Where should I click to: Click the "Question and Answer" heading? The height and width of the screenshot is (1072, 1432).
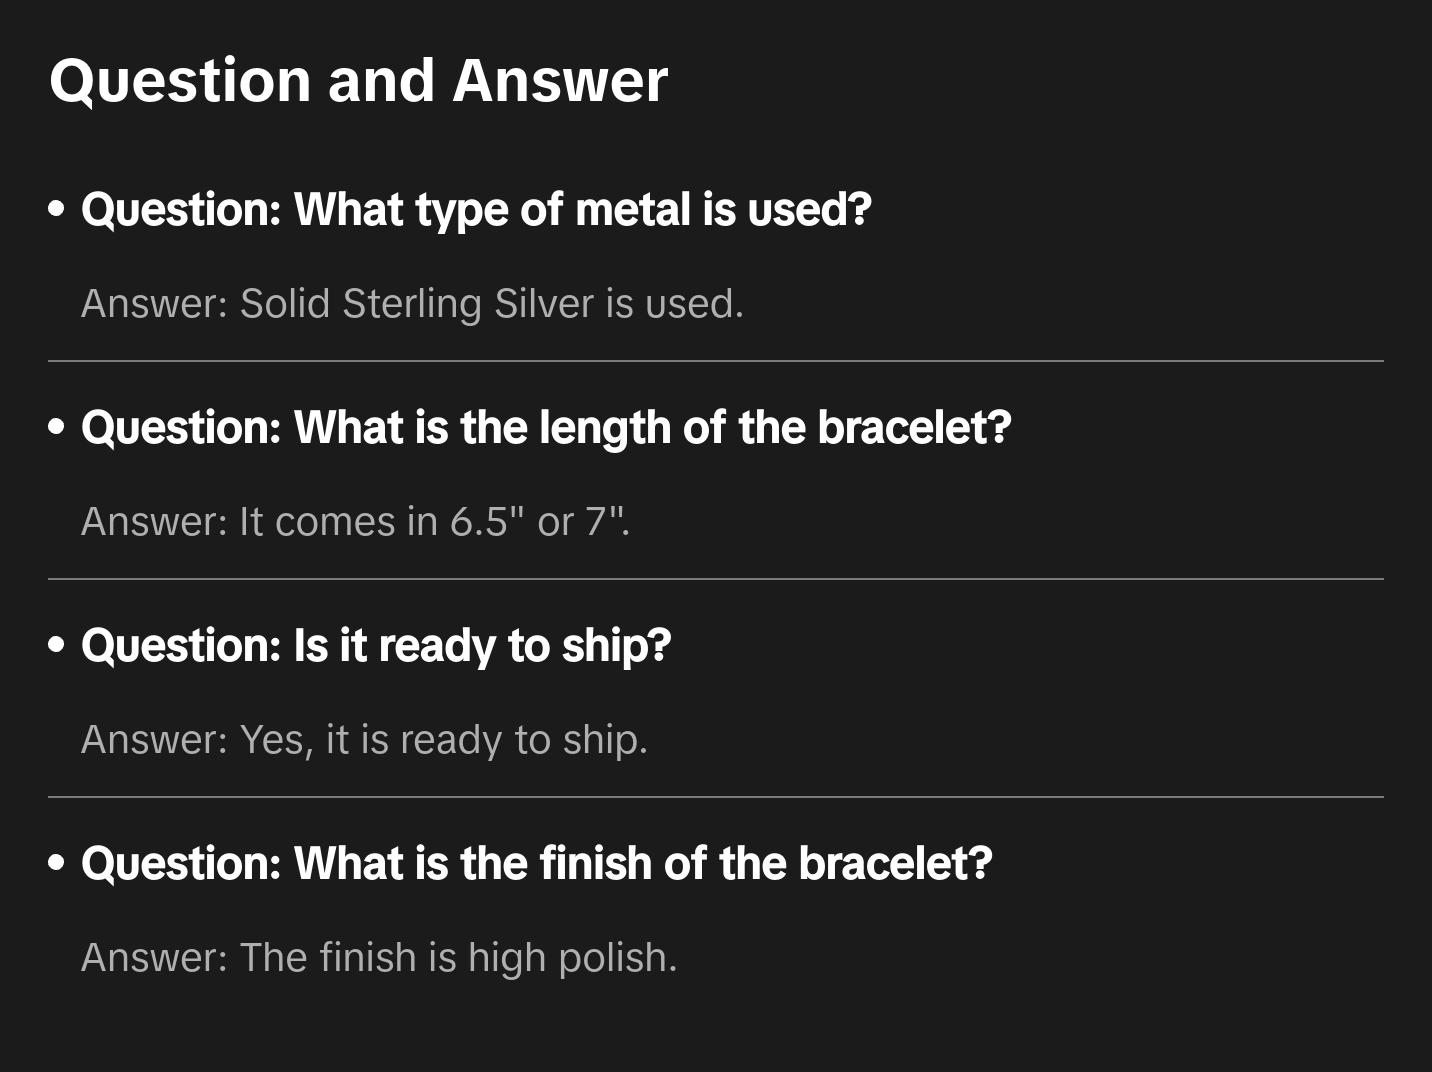pyautogui.click(x=358, y=80)
